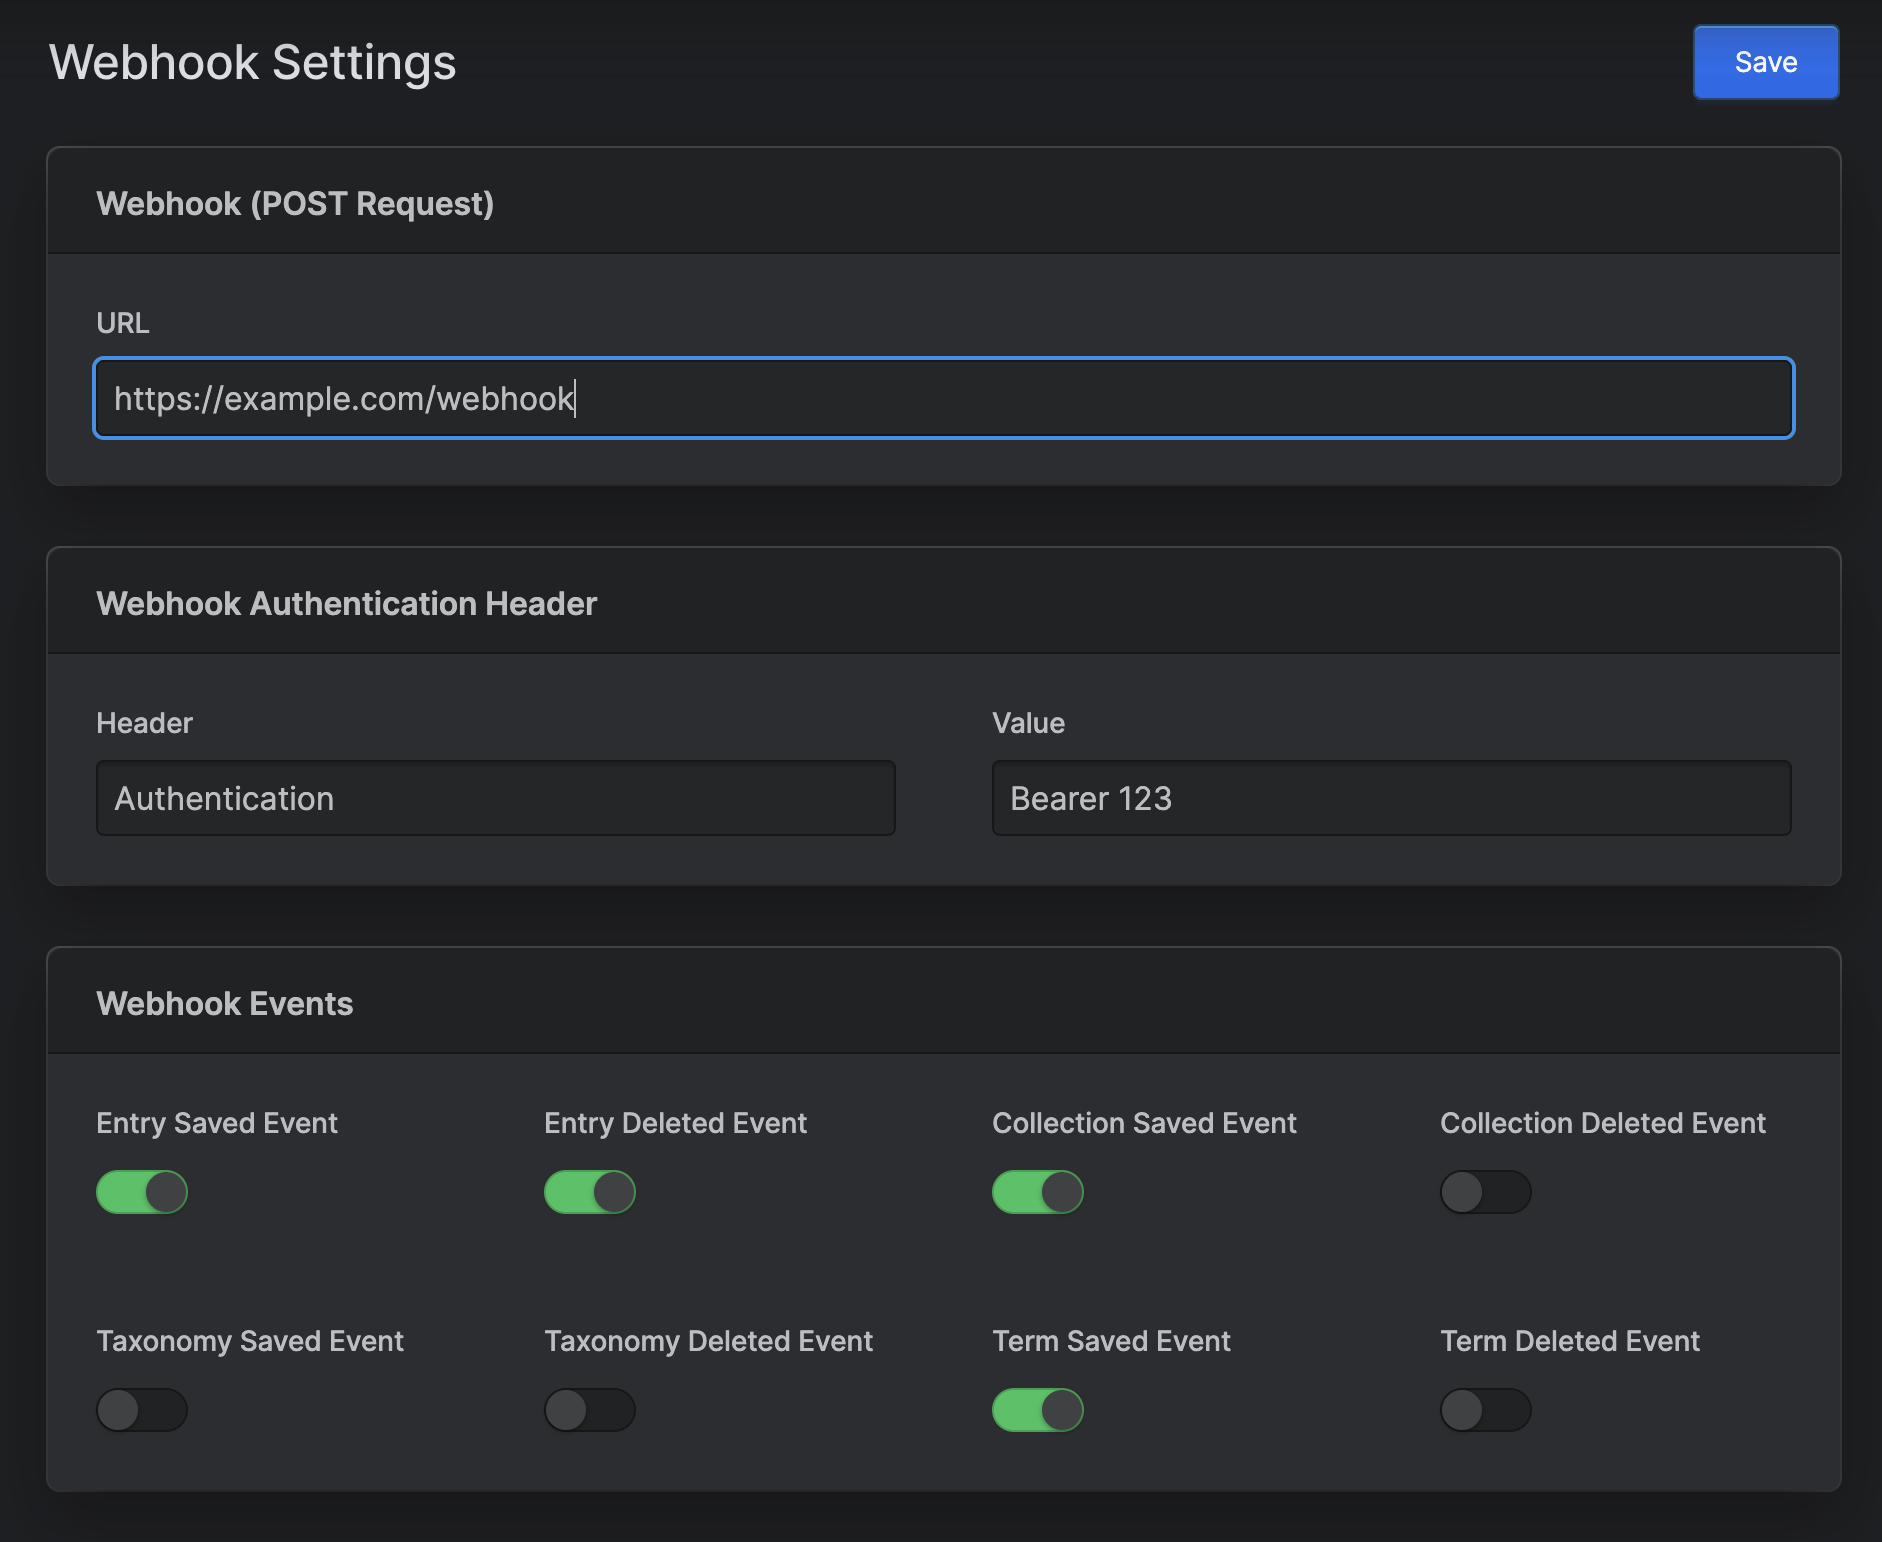Screen dimensions: 1882x1542
Task: Disable the Collection Saved Event toggle
Action: pyautogui.click(x=1038, y=1192)
